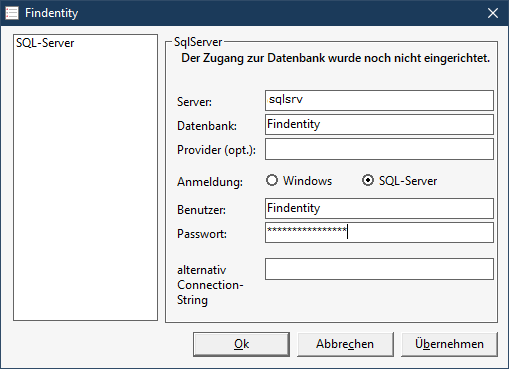Image resolution: width=509 pixels, height=369 pixels.
Task: Apply settings with Übernehmen button
Action: point(449,344)
